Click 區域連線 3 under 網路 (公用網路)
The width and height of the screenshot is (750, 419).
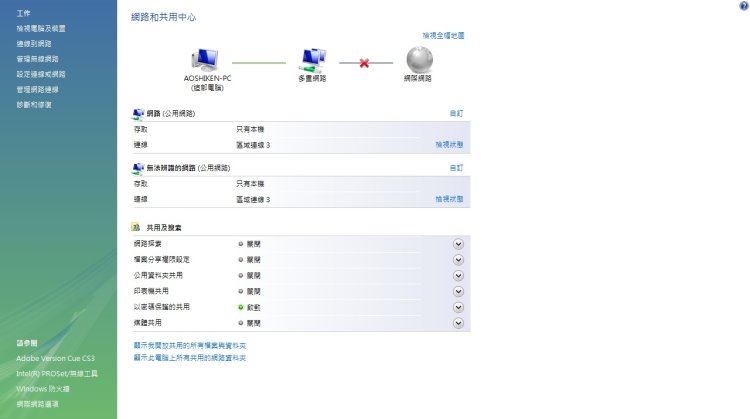pos(253,145)
